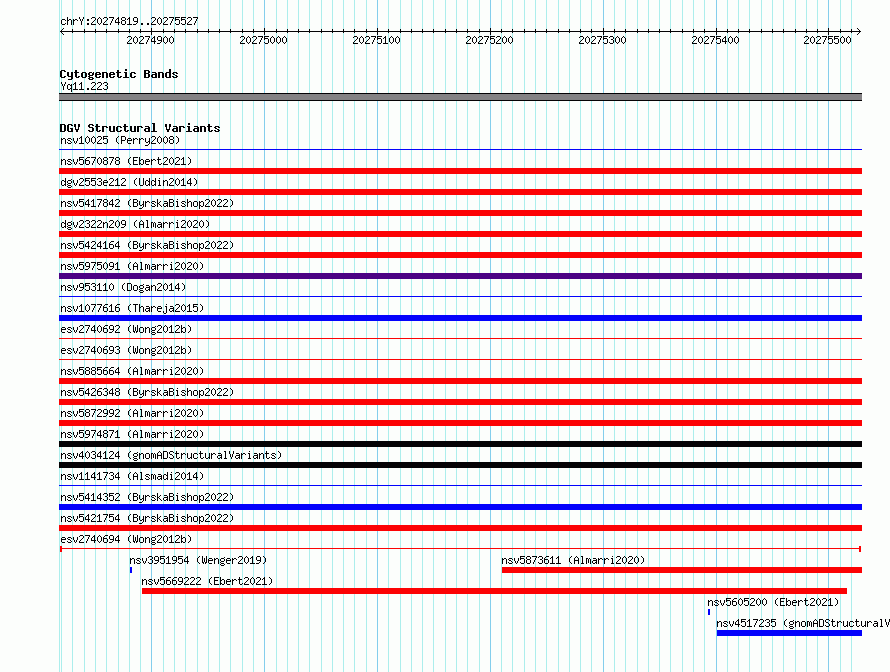Click the thin blue line of nsv10025
The image size is (890, 672).
460,150
